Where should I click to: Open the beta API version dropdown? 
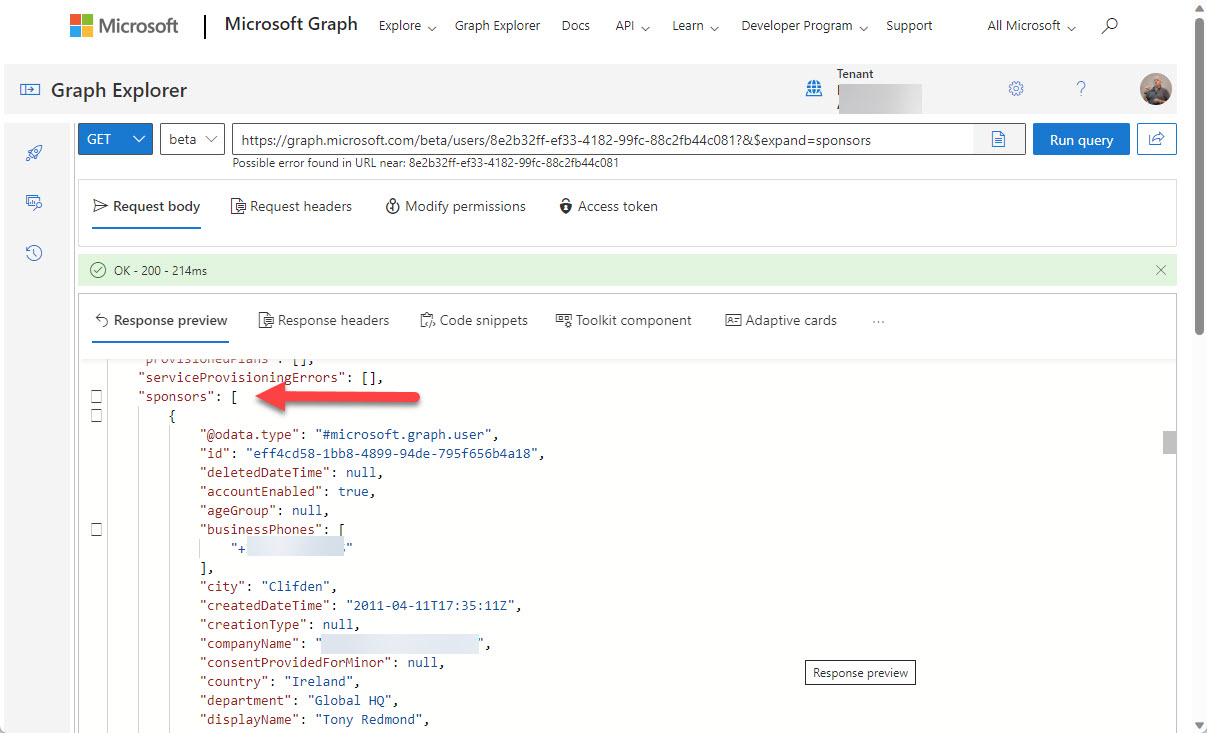point(192,140)
